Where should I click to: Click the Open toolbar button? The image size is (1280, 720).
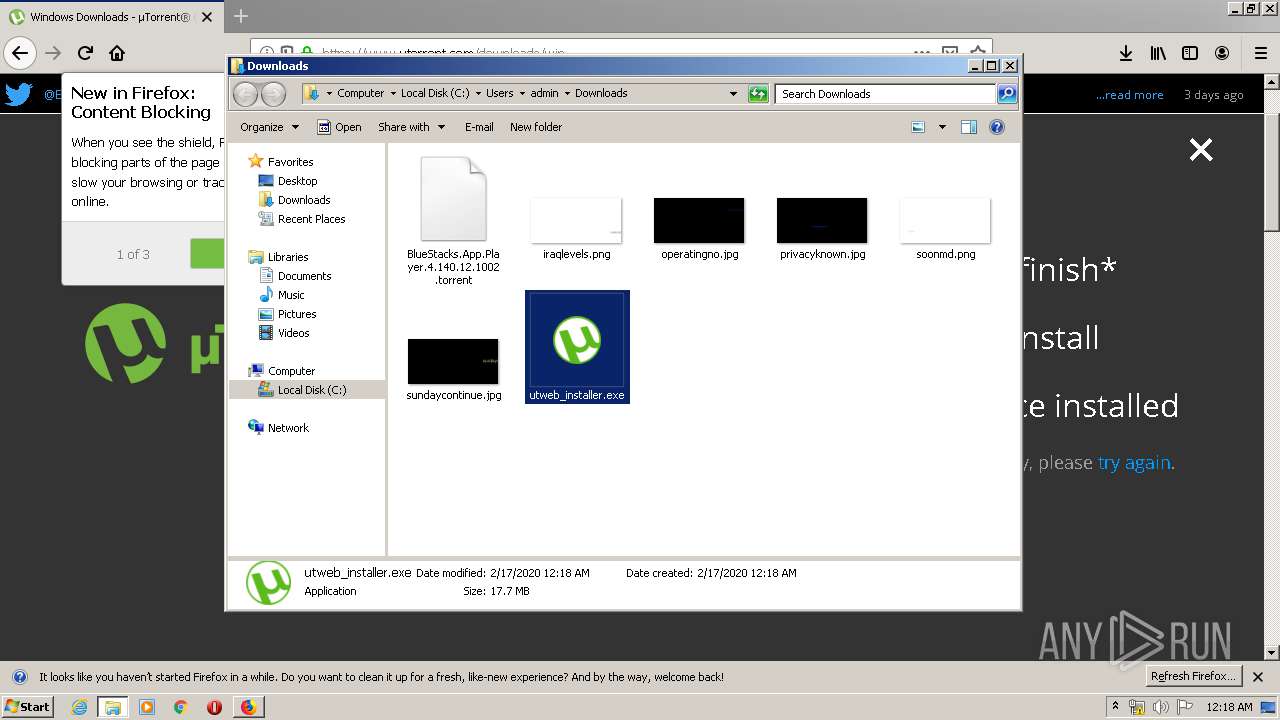click(x=339, y=127)
